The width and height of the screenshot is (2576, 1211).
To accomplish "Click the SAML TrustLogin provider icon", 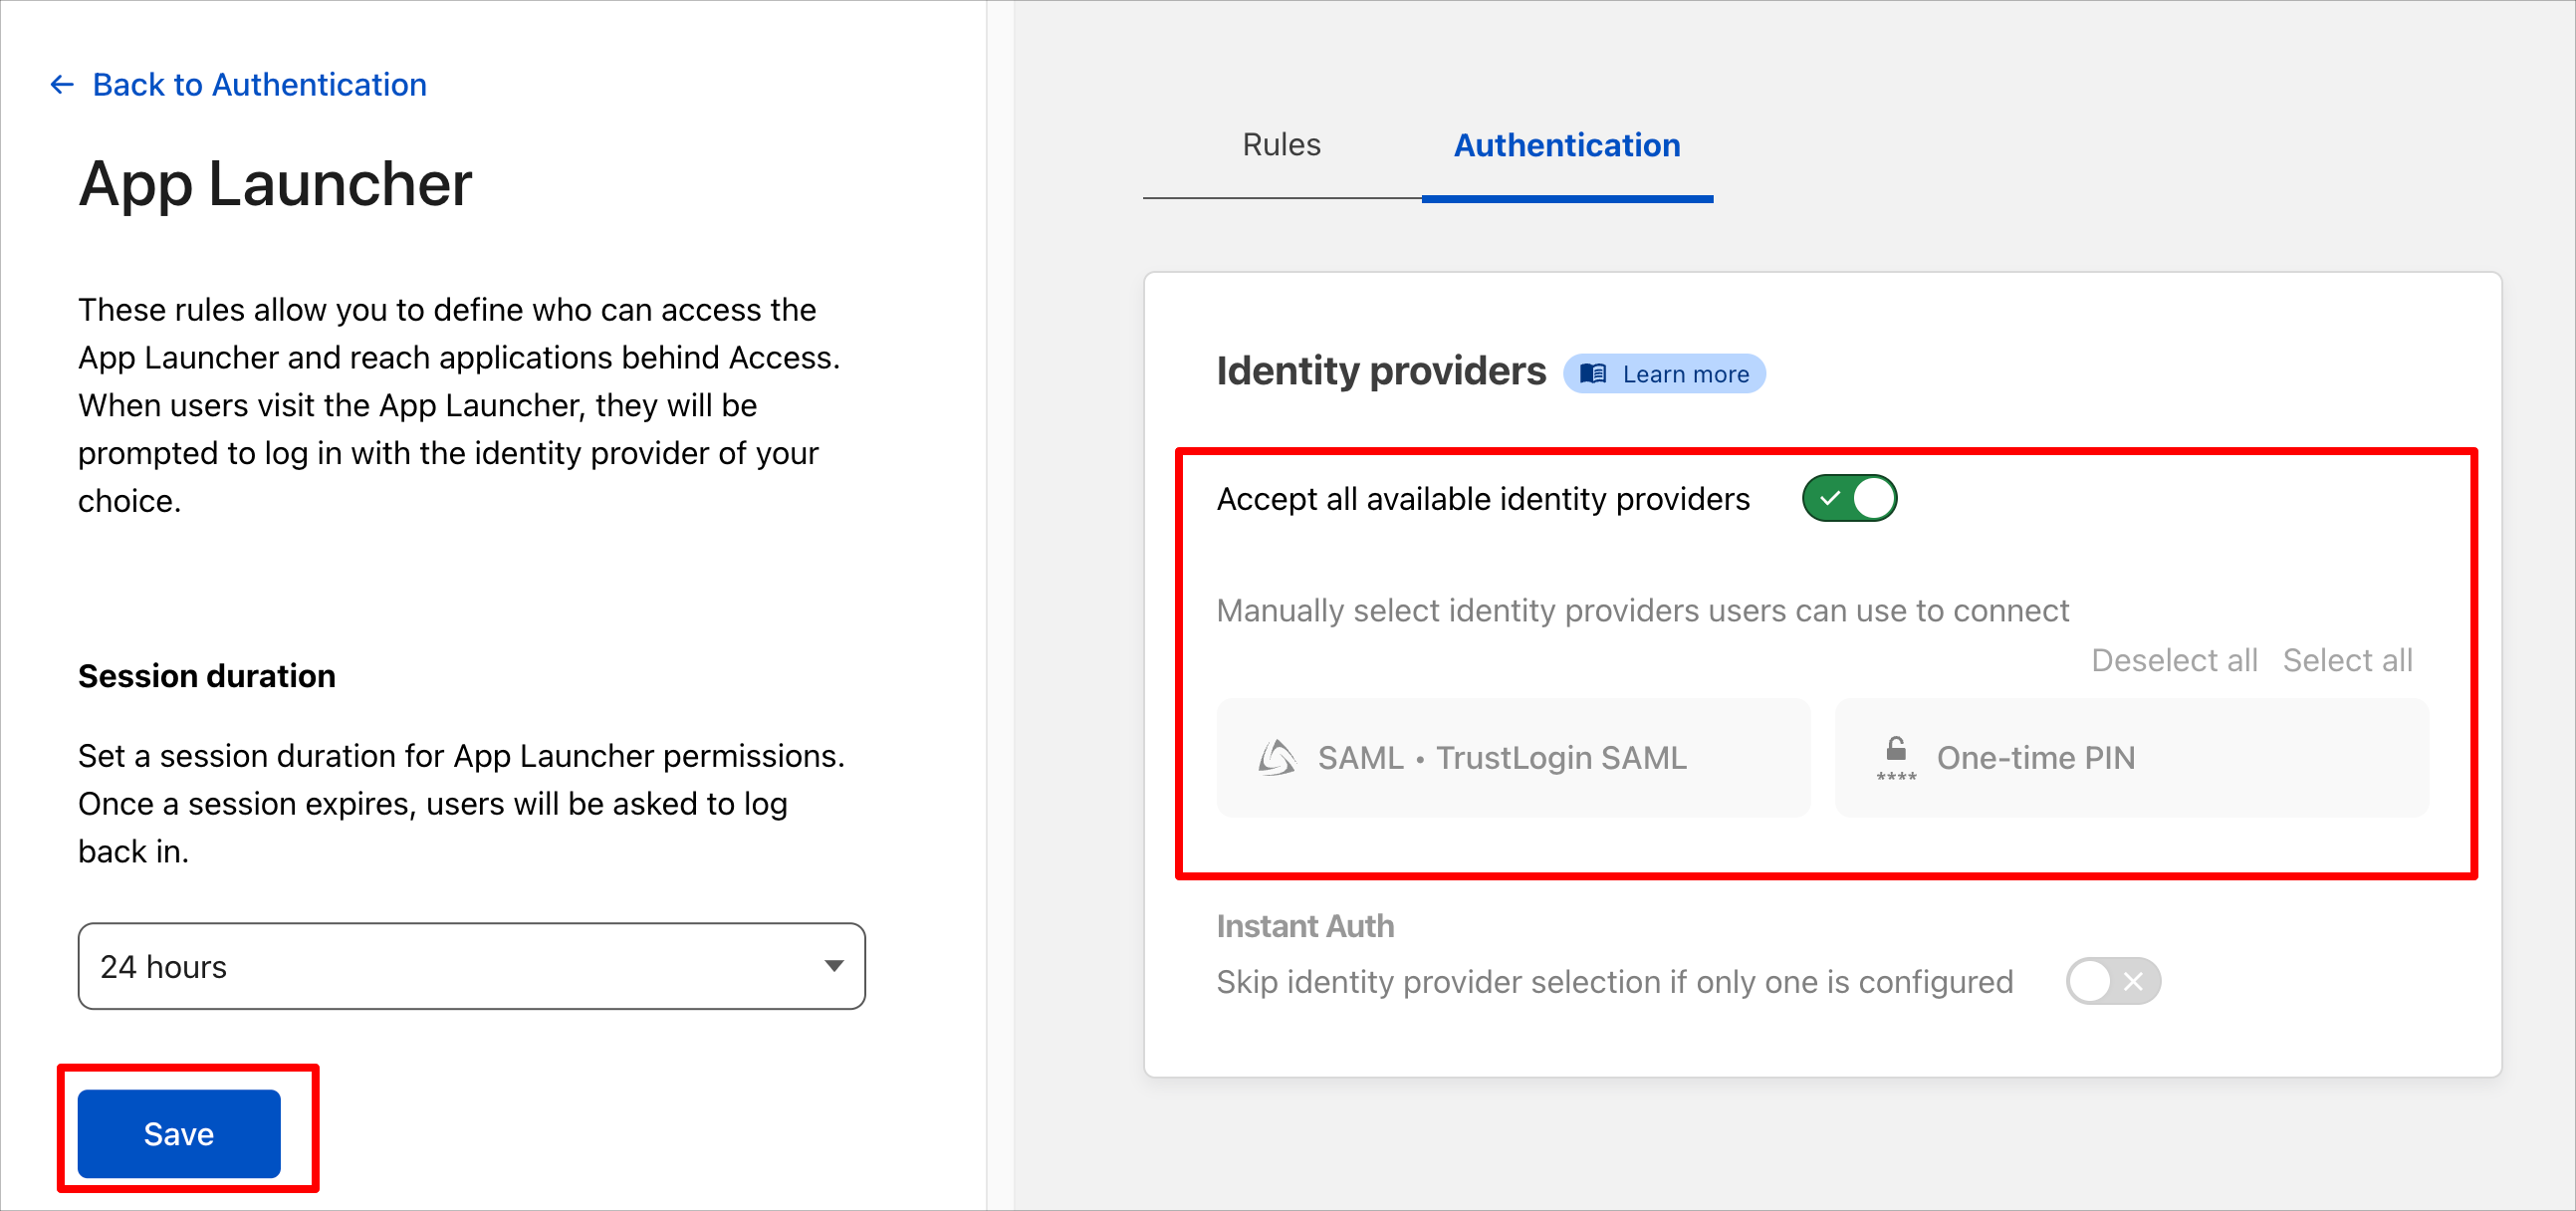I will 1277,758.
